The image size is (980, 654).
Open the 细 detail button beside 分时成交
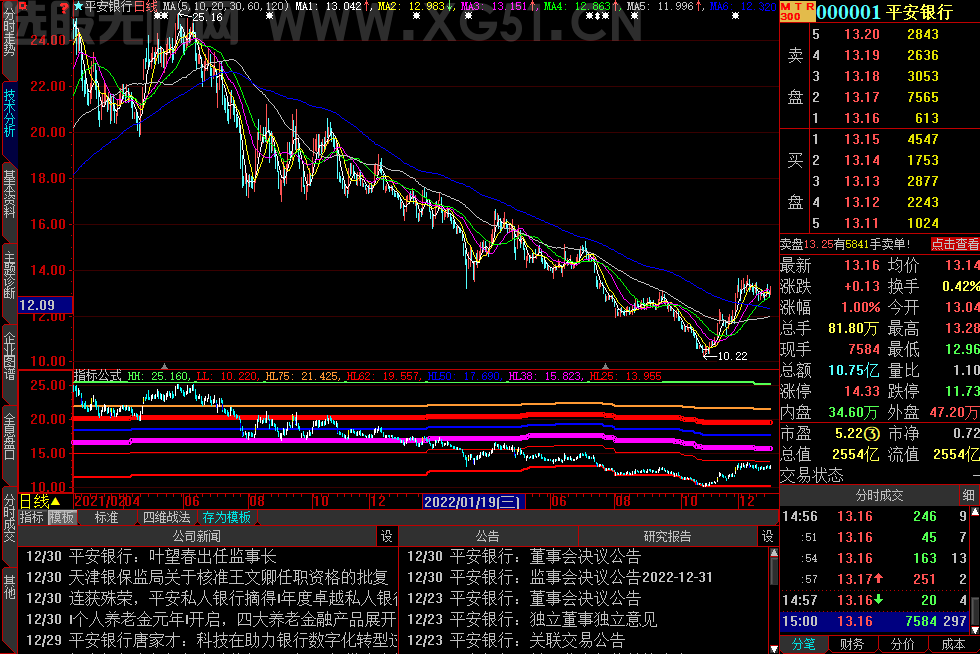click(x=969, y=495)
